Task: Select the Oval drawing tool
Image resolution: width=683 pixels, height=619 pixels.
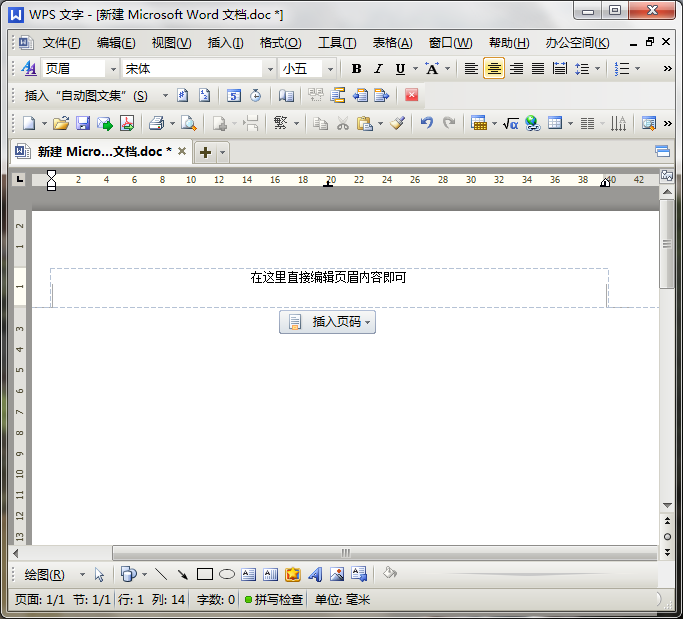Action: tap(227, 574)
